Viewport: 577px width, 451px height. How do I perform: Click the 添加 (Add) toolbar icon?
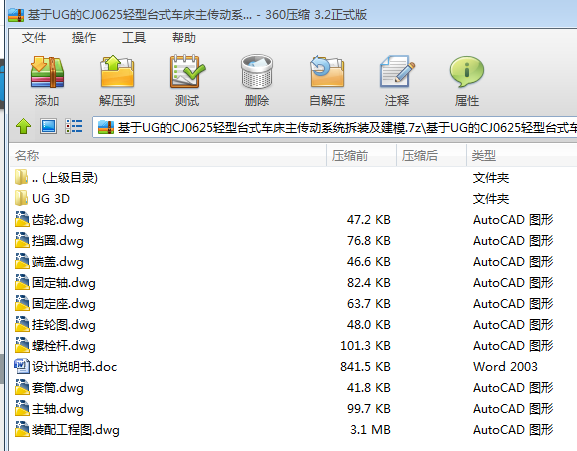click(x=47, y=72)
